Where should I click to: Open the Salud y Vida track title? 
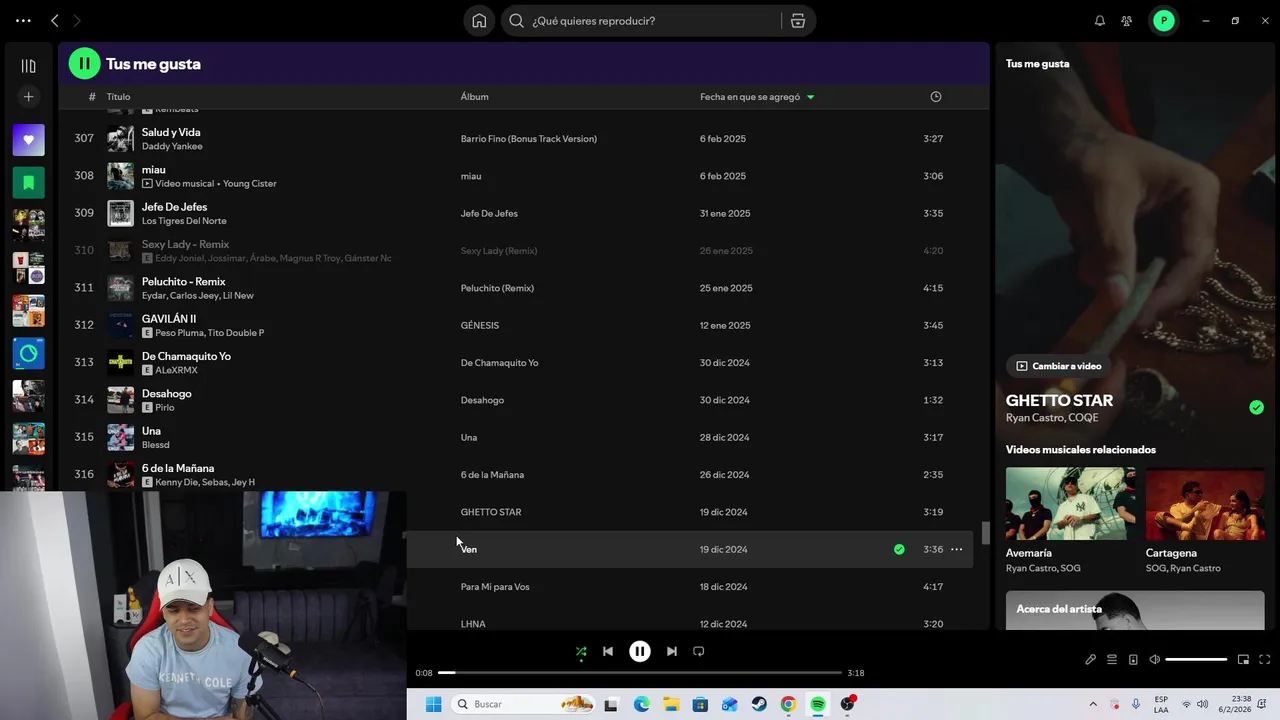click(171, 132)
